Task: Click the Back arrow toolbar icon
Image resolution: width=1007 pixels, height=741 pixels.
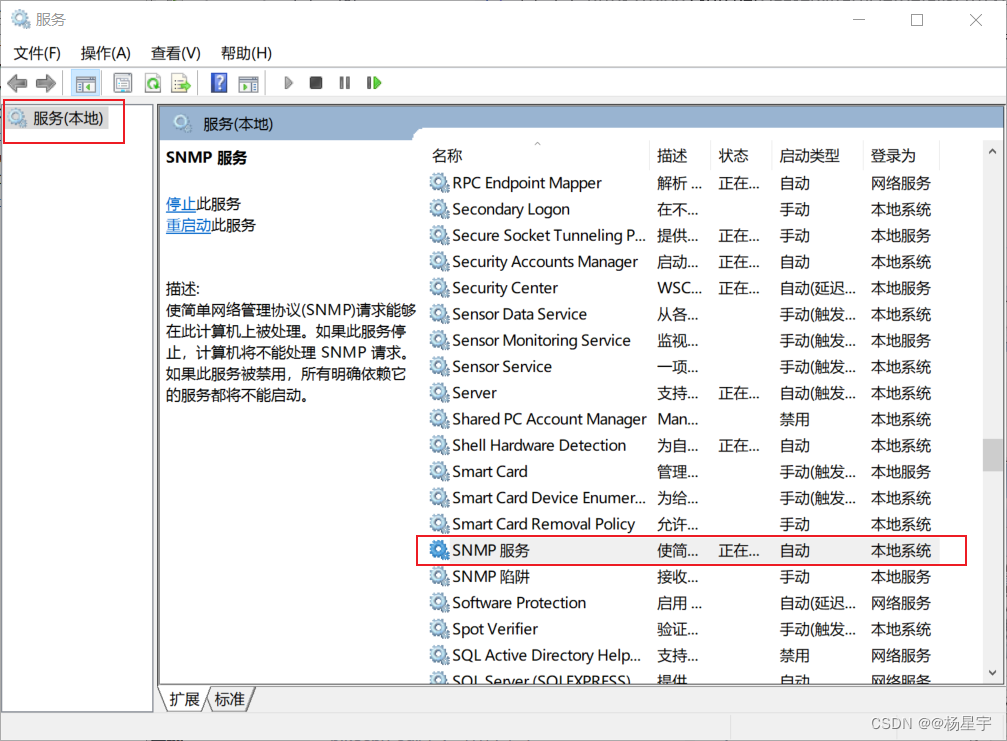Action: click(x=17, y=83)
